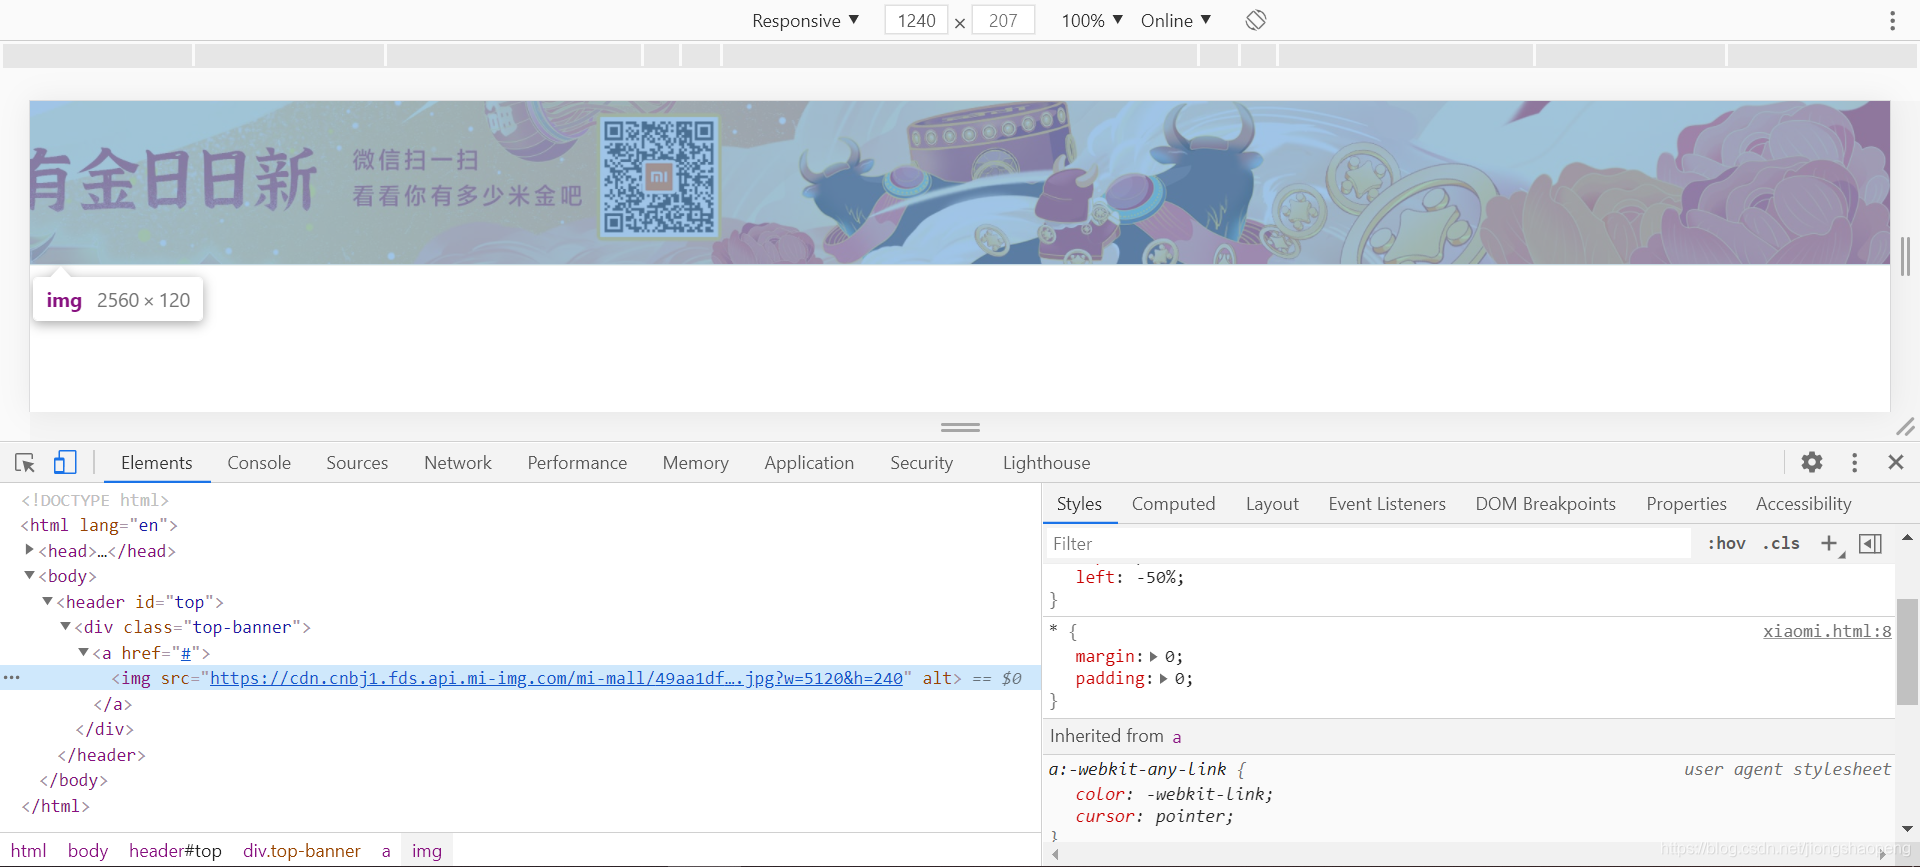This screenshot has width=1920, height=867.
Task: Open DevTools customize three-dot menu
Action: [1854, 462]
